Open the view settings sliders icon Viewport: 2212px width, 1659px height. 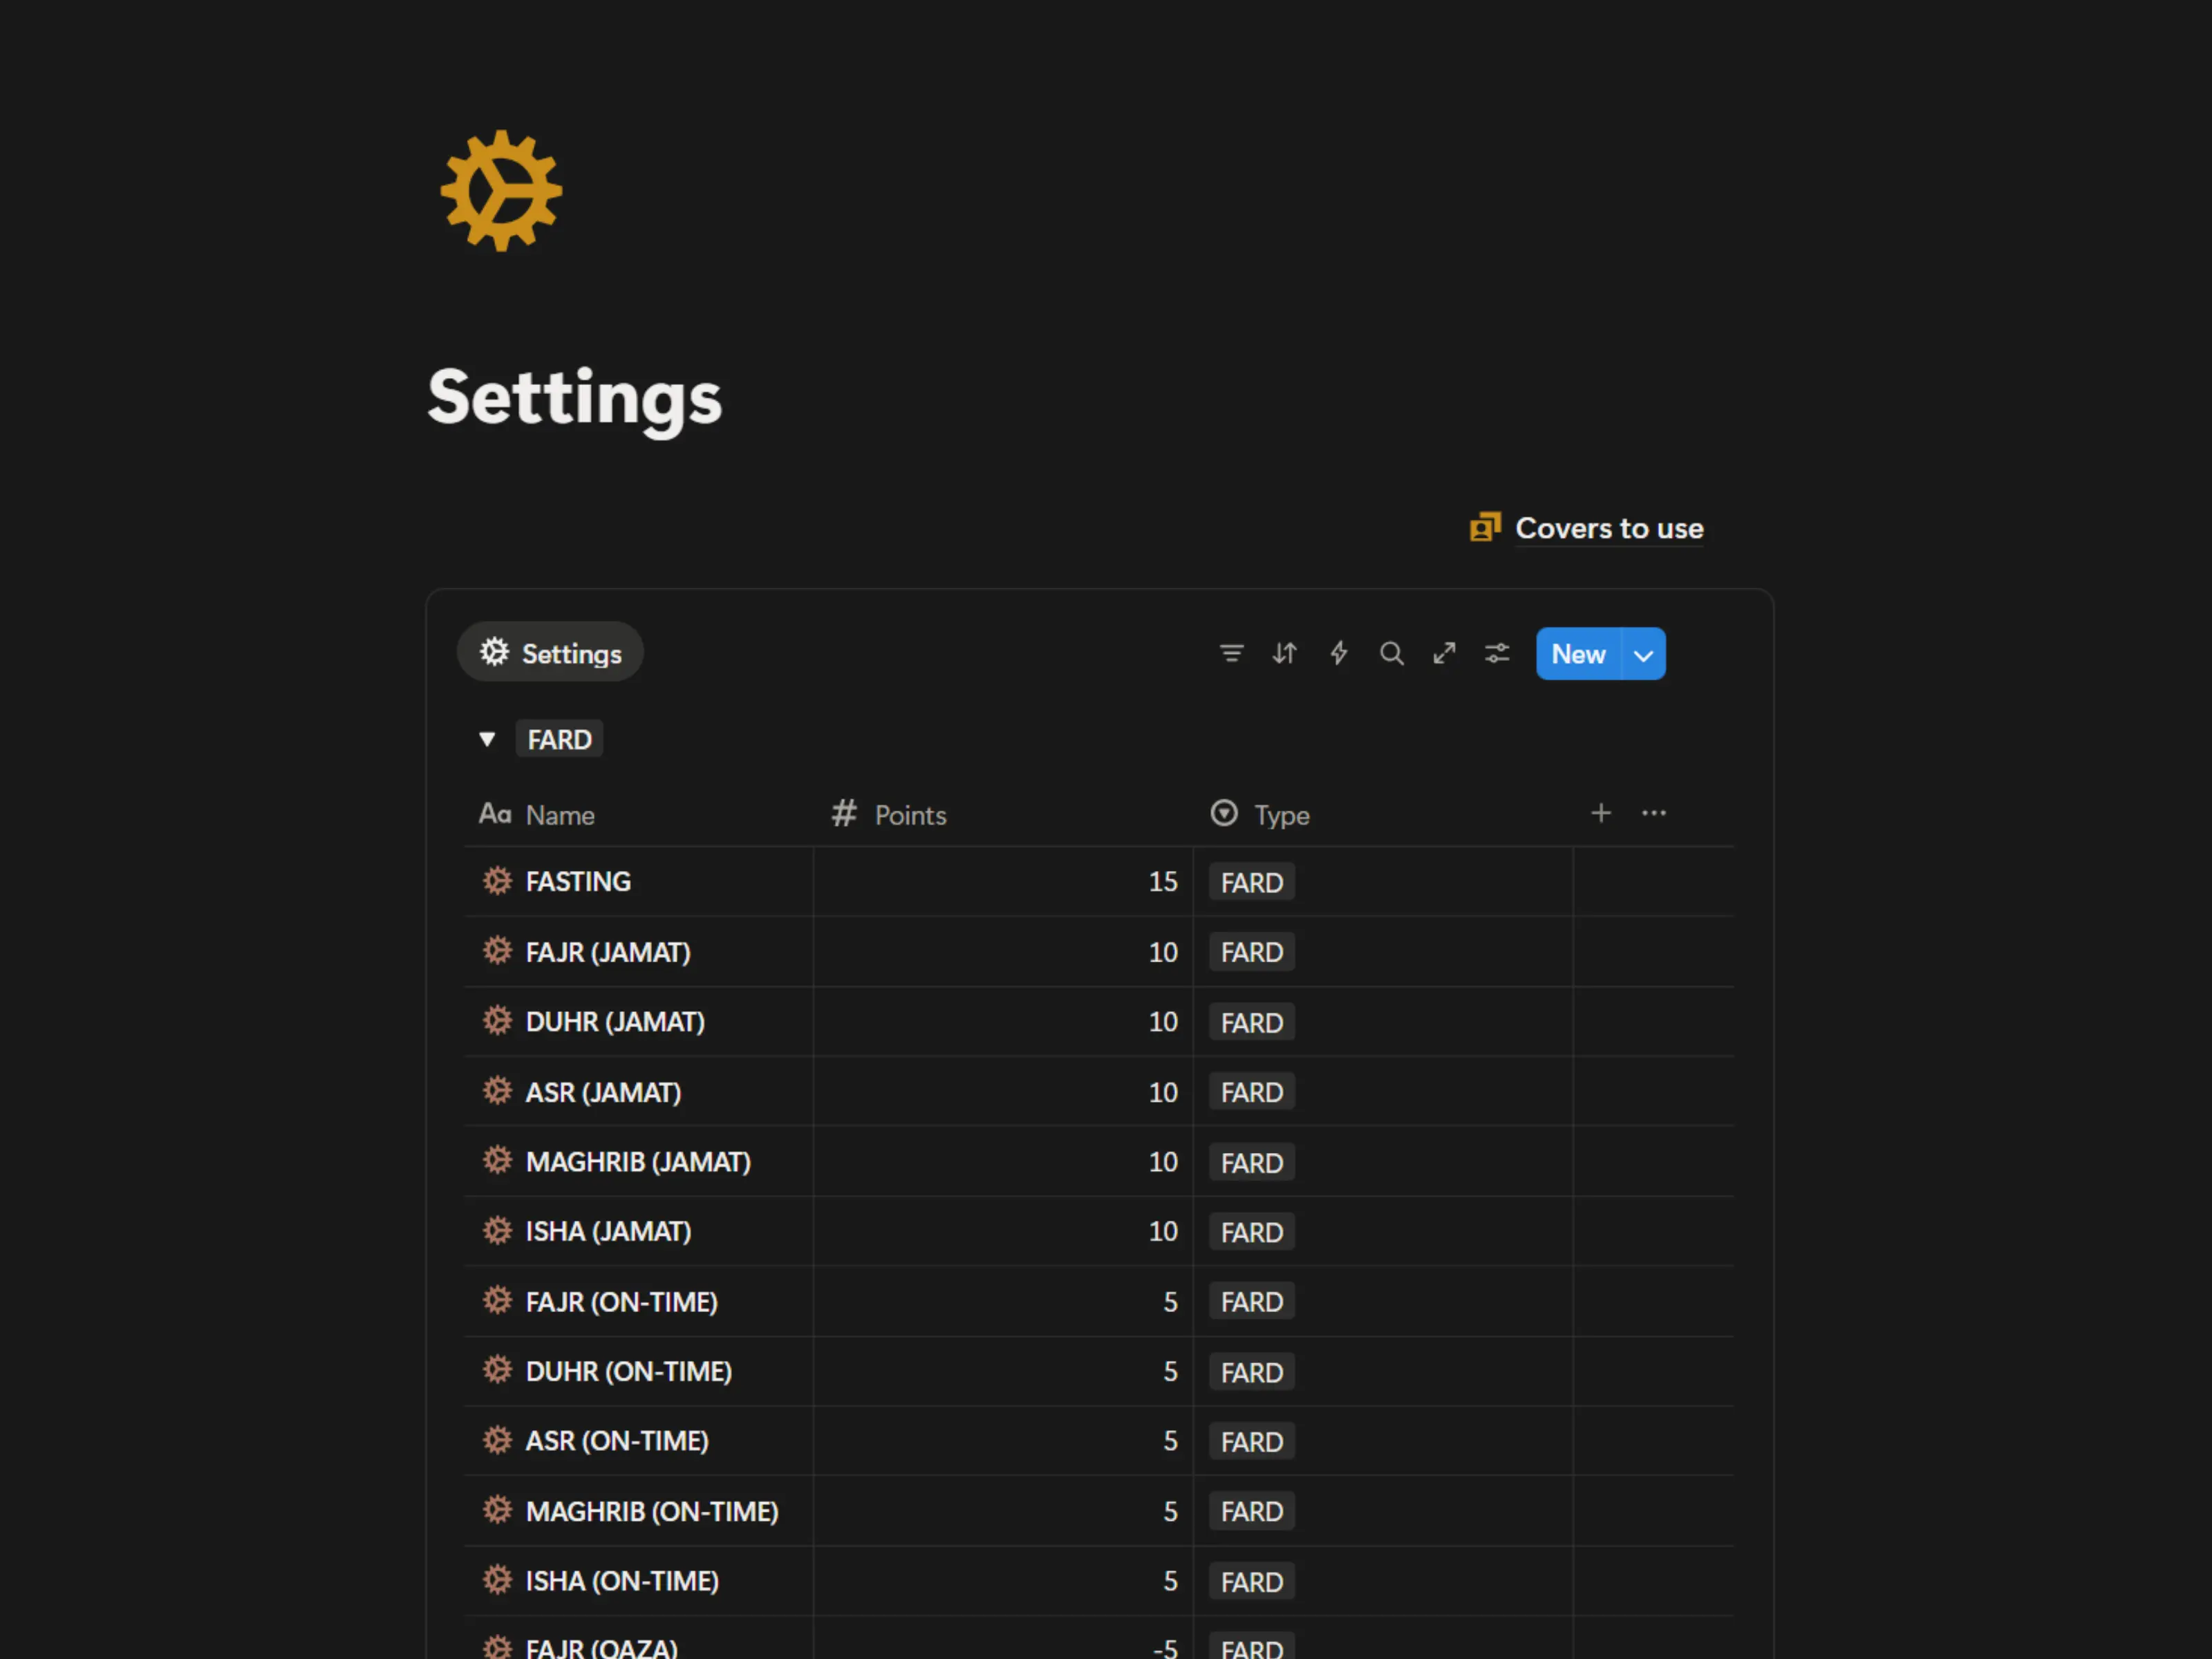[1497, 654]
